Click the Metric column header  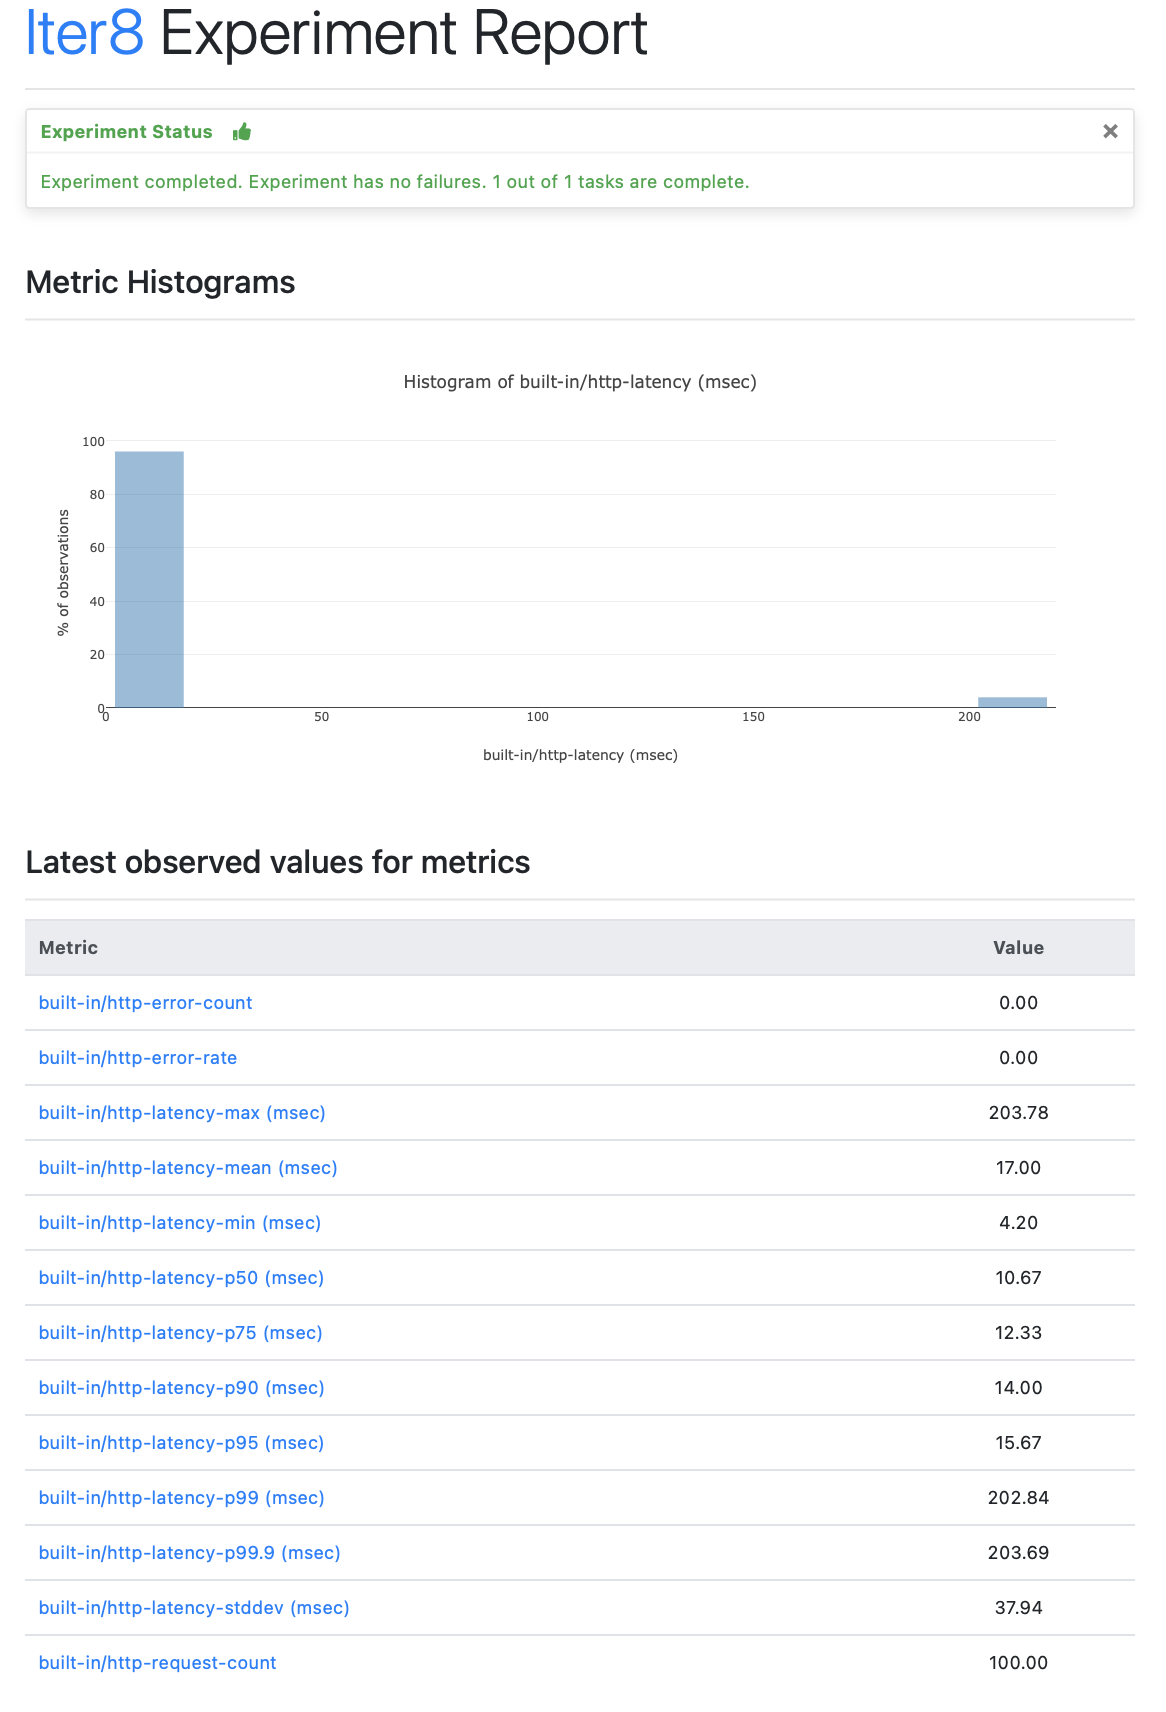click(x=68, y=947)
